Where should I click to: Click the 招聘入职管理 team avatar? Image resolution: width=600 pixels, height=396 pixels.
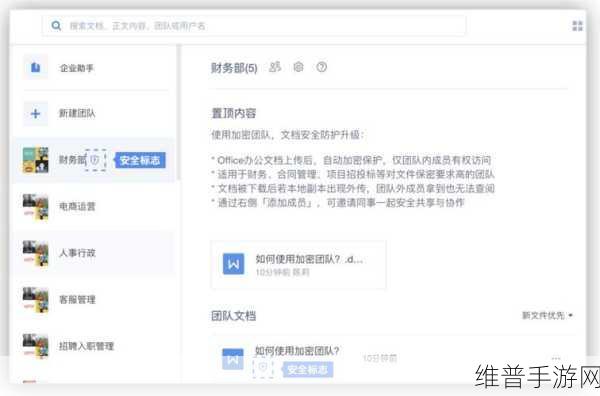pos(36,346)
